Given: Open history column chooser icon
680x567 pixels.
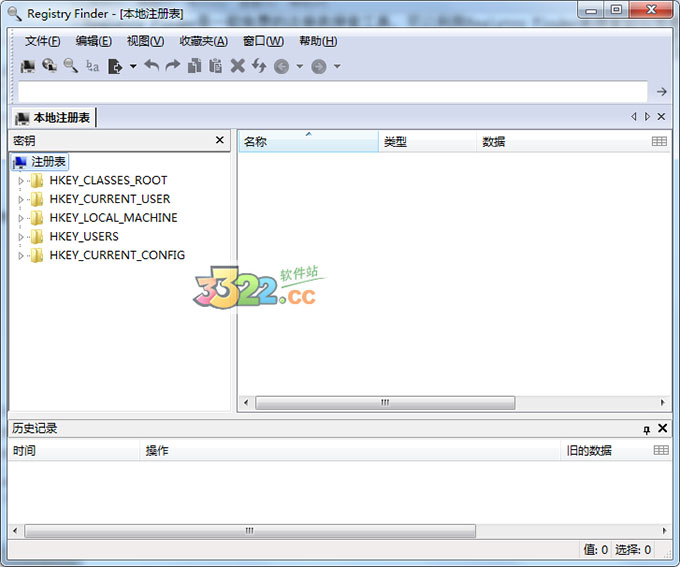Looking at the screenshot, I should (x=660, y=450).
